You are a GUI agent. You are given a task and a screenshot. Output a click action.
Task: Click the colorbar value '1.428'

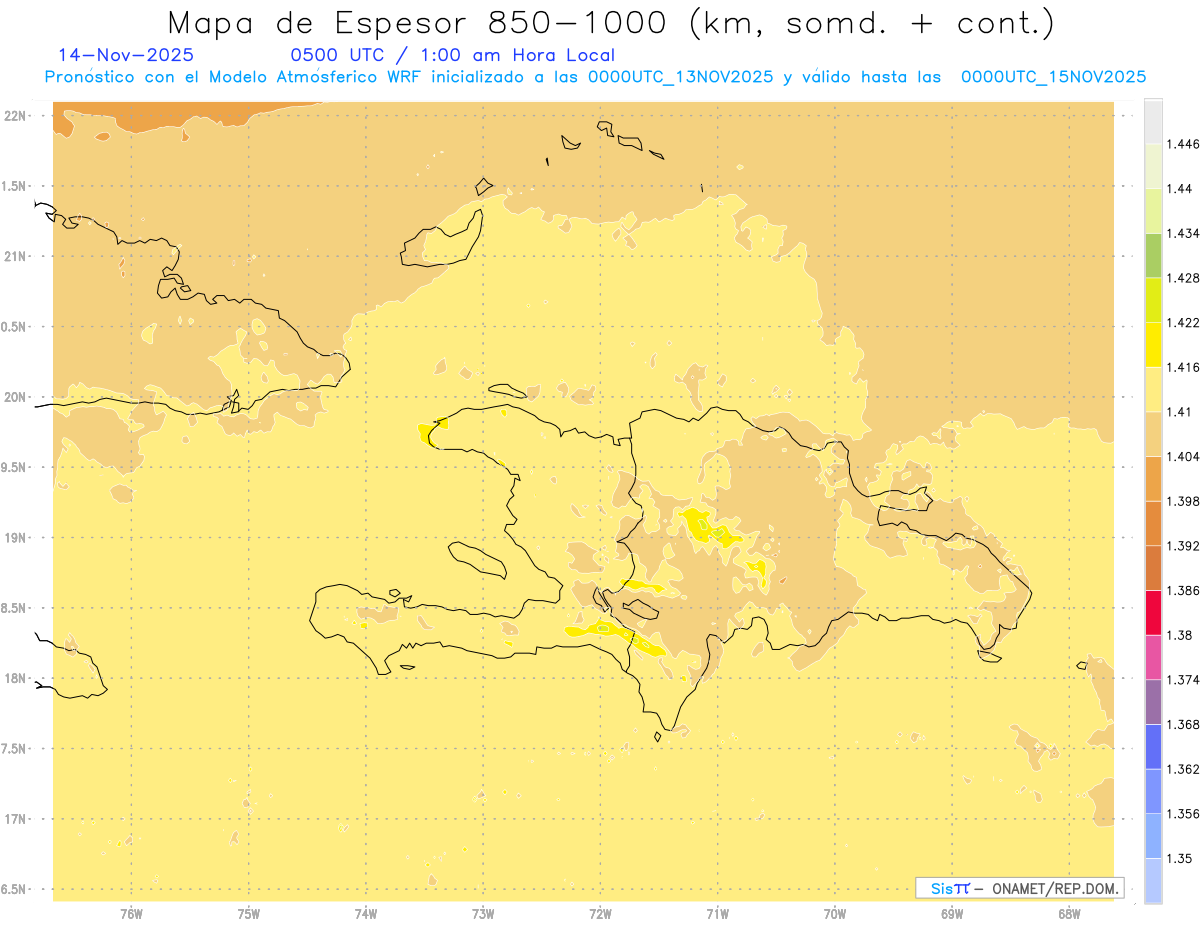tap(1183, 278)
